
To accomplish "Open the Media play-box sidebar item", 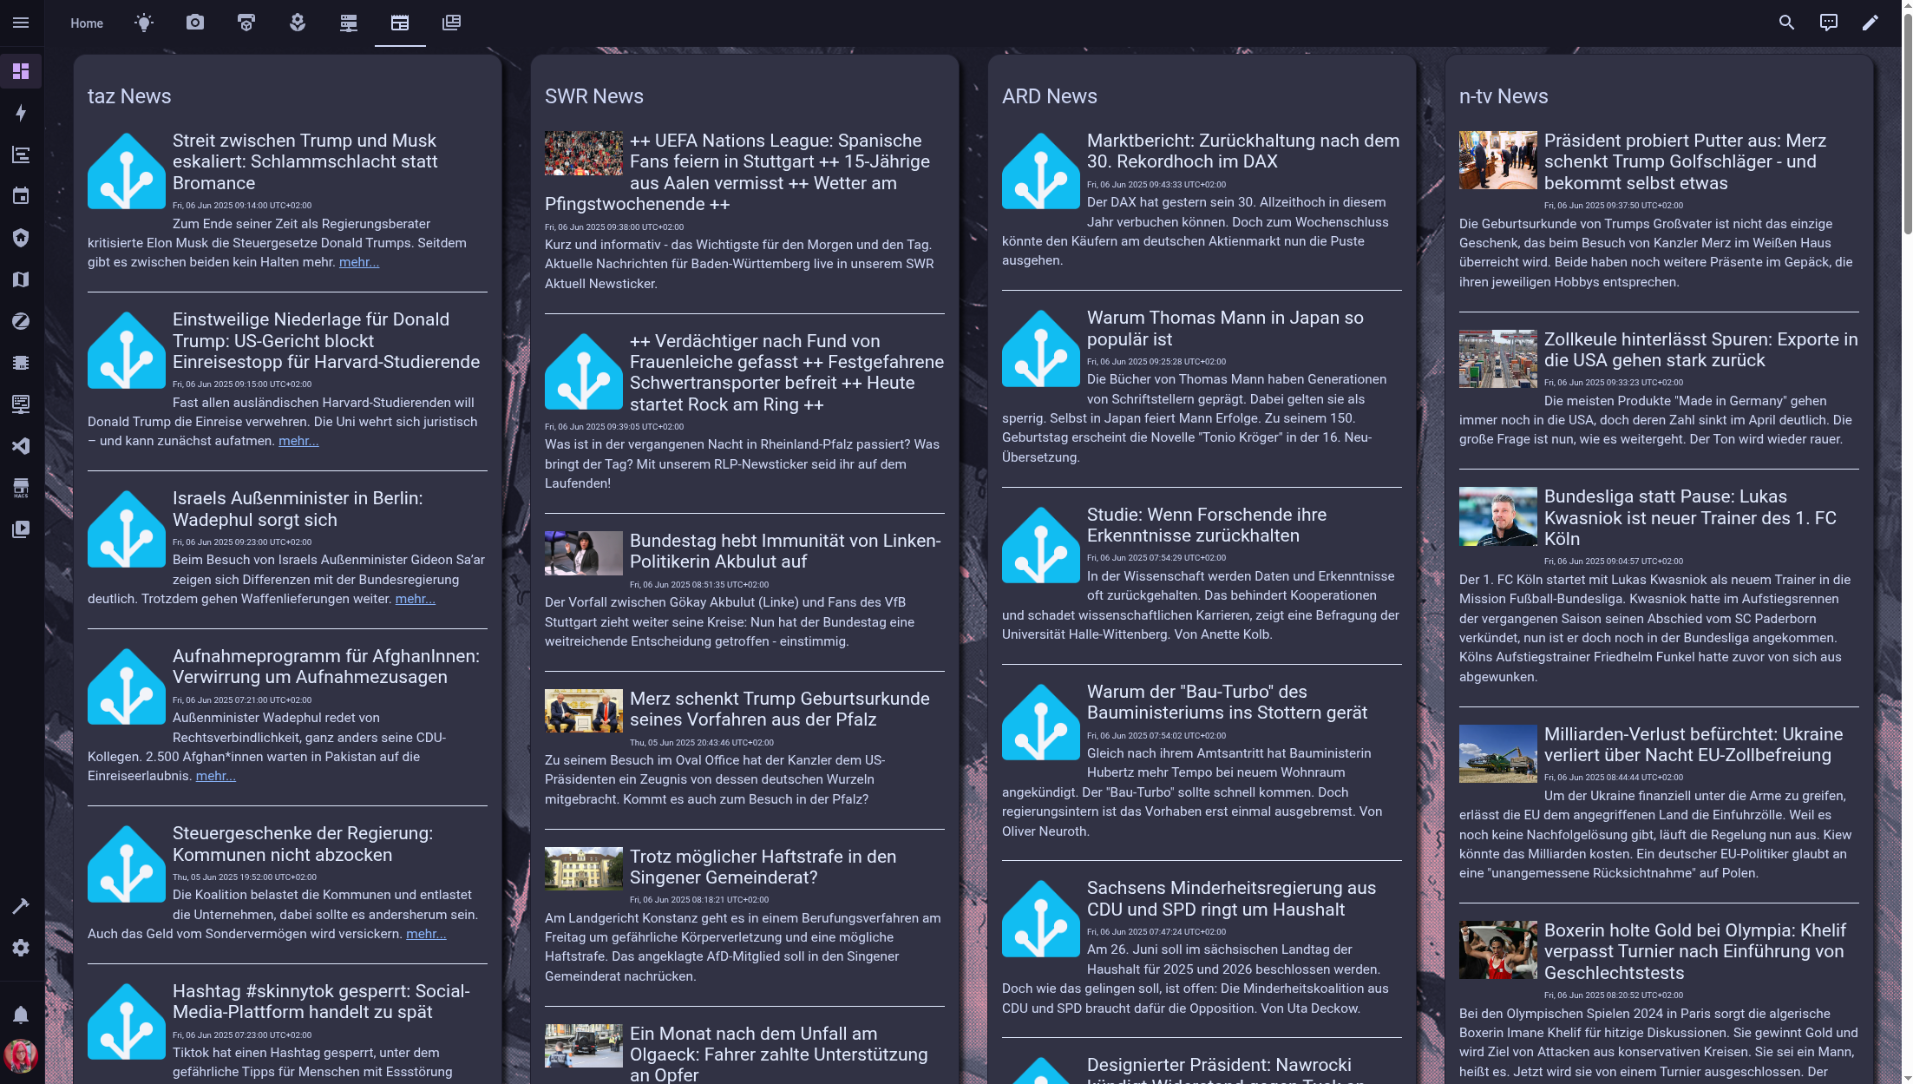I will click(21, 529).
